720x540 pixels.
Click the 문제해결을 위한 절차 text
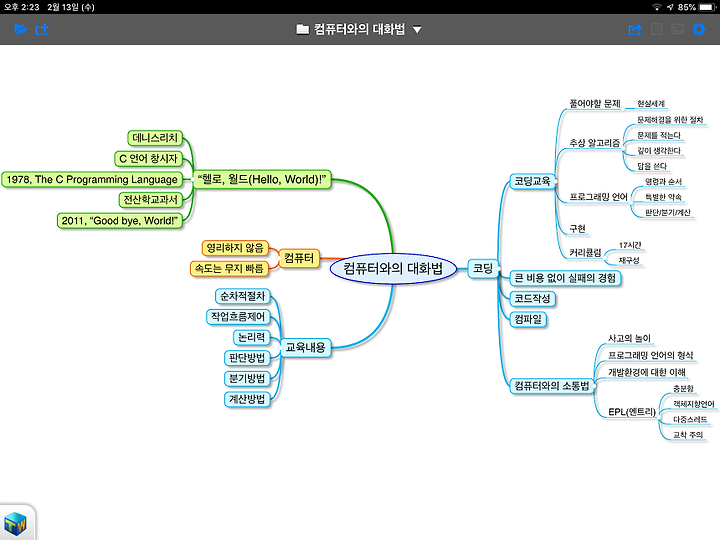[x=670, y=119]
